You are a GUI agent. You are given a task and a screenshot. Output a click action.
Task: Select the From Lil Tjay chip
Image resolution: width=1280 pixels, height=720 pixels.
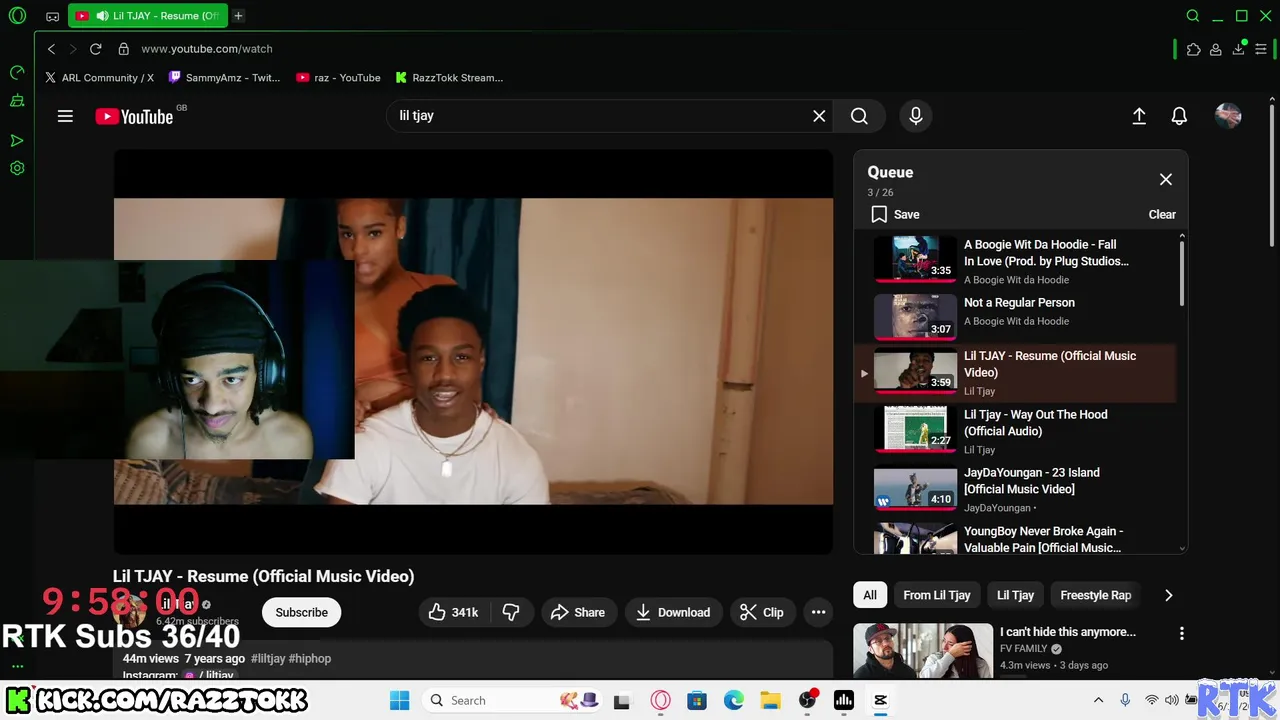(x=937, y=595)
